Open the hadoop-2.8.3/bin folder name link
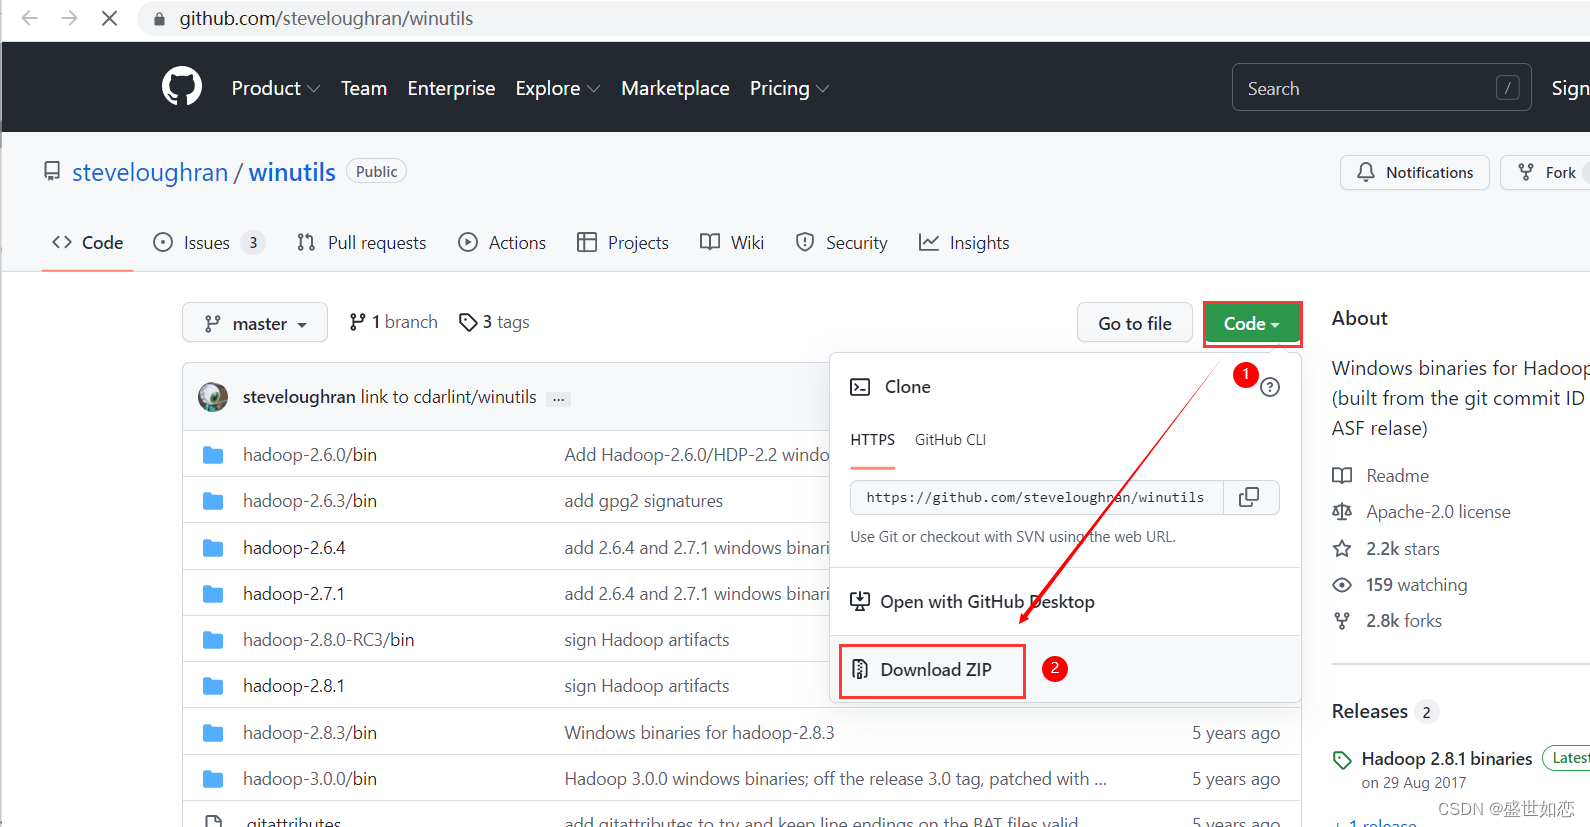 coord(310,733)
